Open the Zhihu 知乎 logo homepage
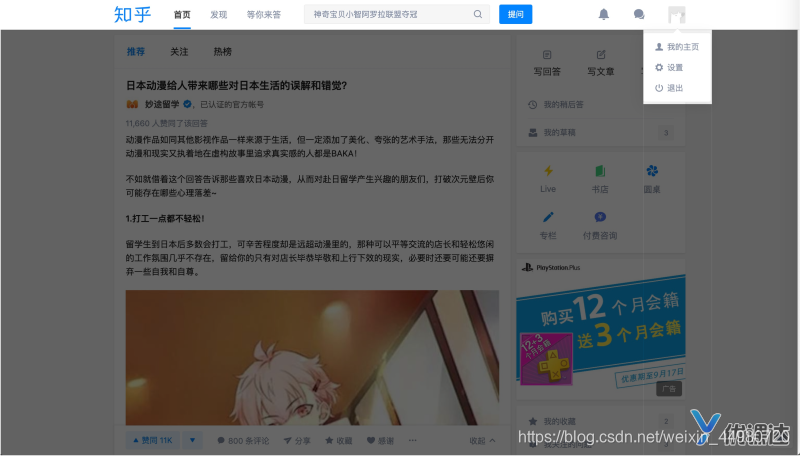This screenshot has width=800, height=456. [132, 14]
